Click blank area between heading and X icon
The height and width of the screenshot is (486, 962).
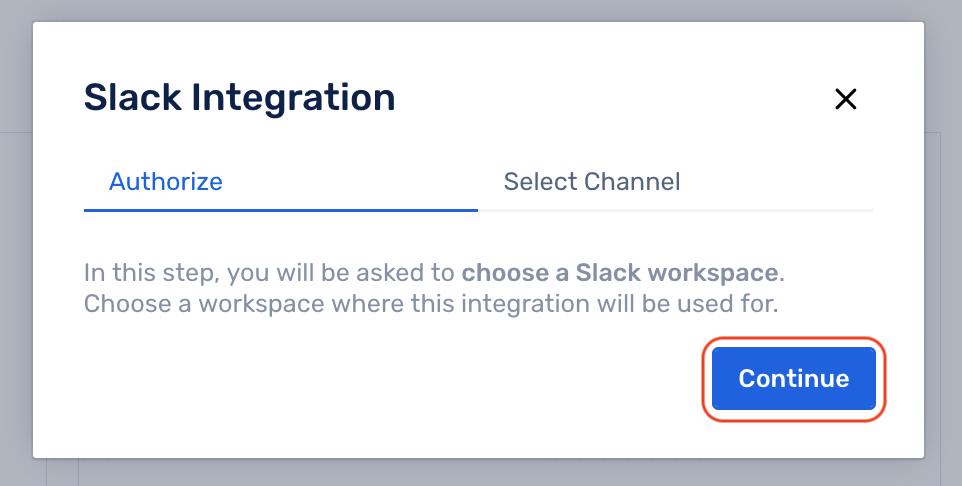click(614, 98)
